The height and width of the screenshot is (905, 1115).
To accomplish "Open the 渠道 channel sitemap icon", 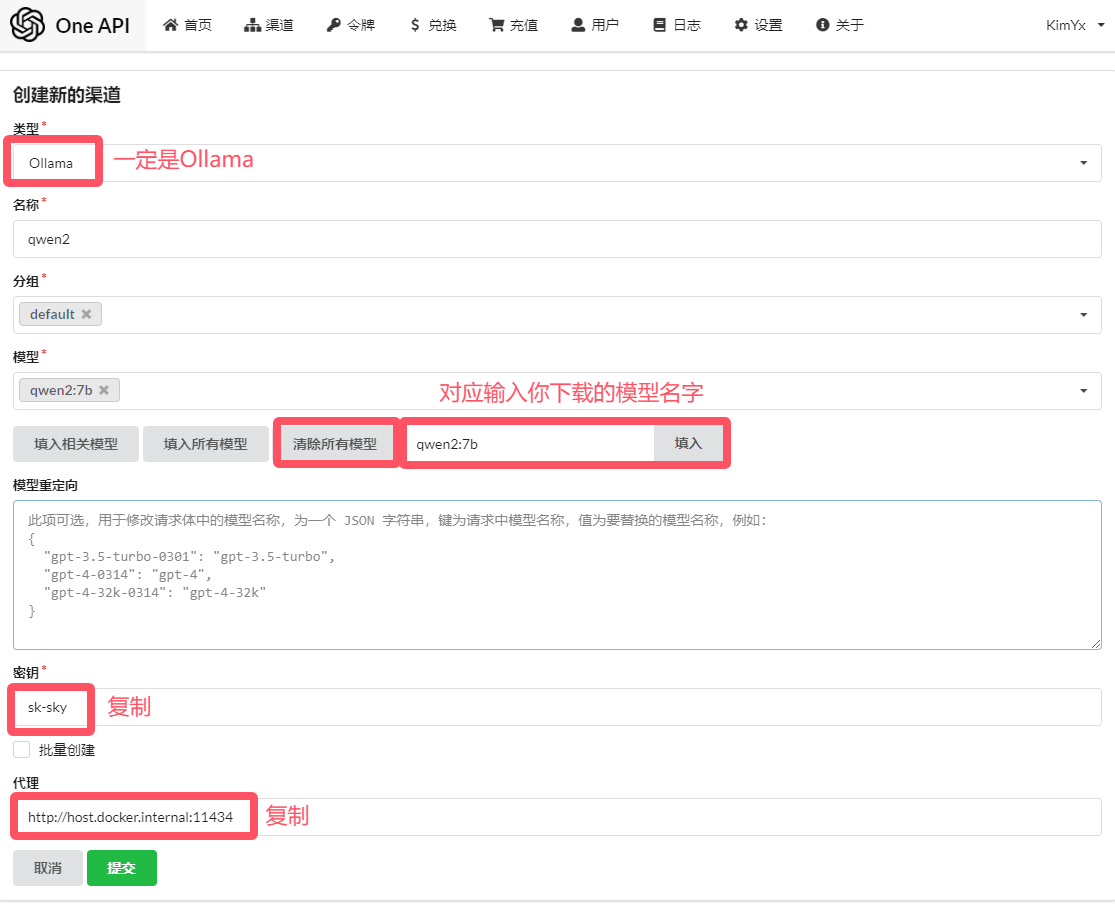I will [x=252, y=25].
